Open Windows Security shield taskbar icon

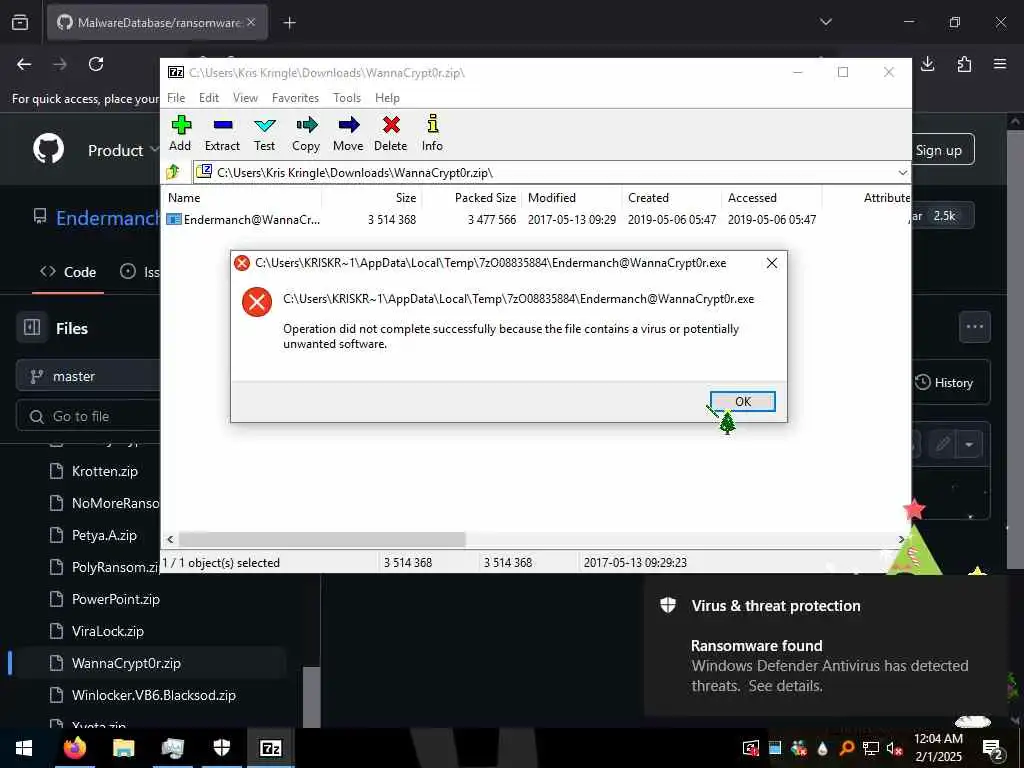pos(221,748)
